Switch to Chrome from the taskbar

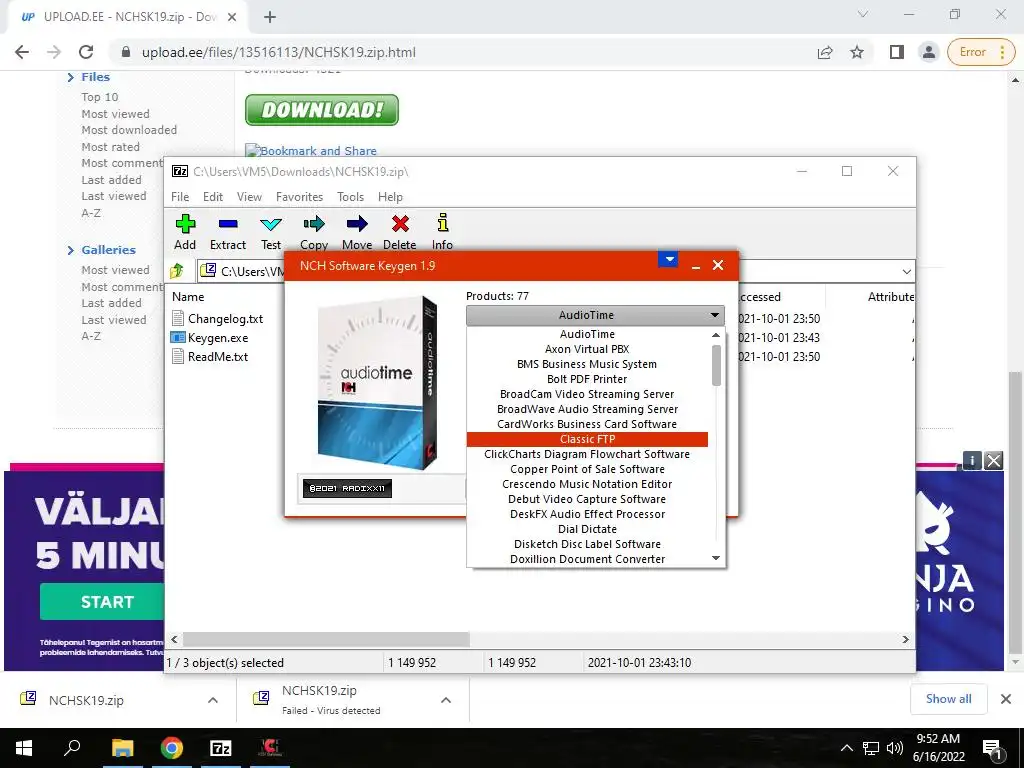171,748
